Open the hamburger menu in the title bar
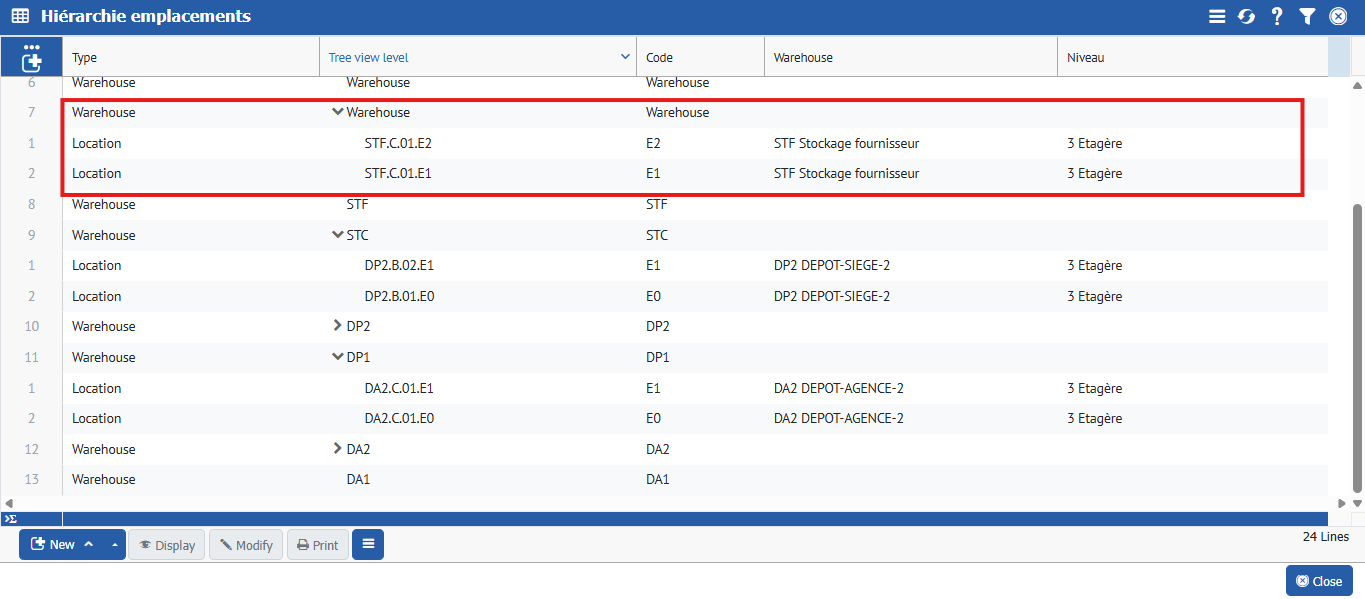 (1216, 16)
